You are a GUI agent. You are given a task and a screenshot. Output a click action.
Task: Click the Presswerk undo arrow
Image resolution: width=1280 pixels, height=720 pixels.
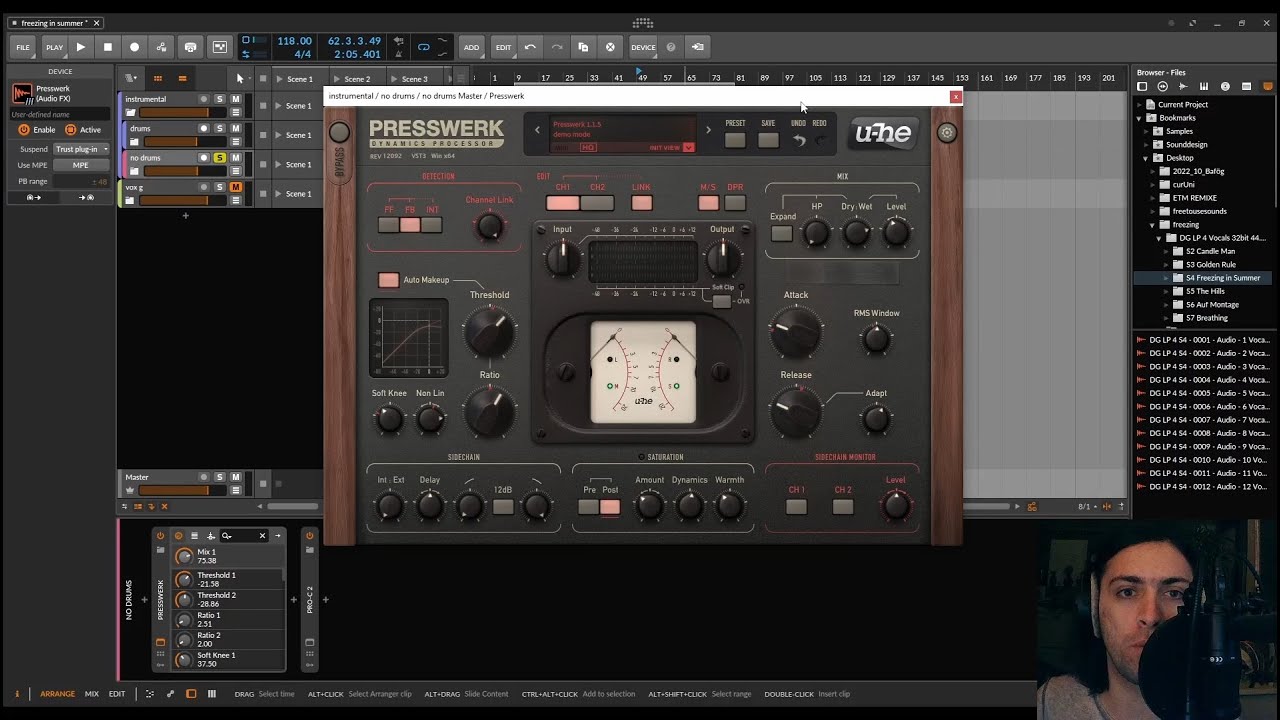point(799,141)
